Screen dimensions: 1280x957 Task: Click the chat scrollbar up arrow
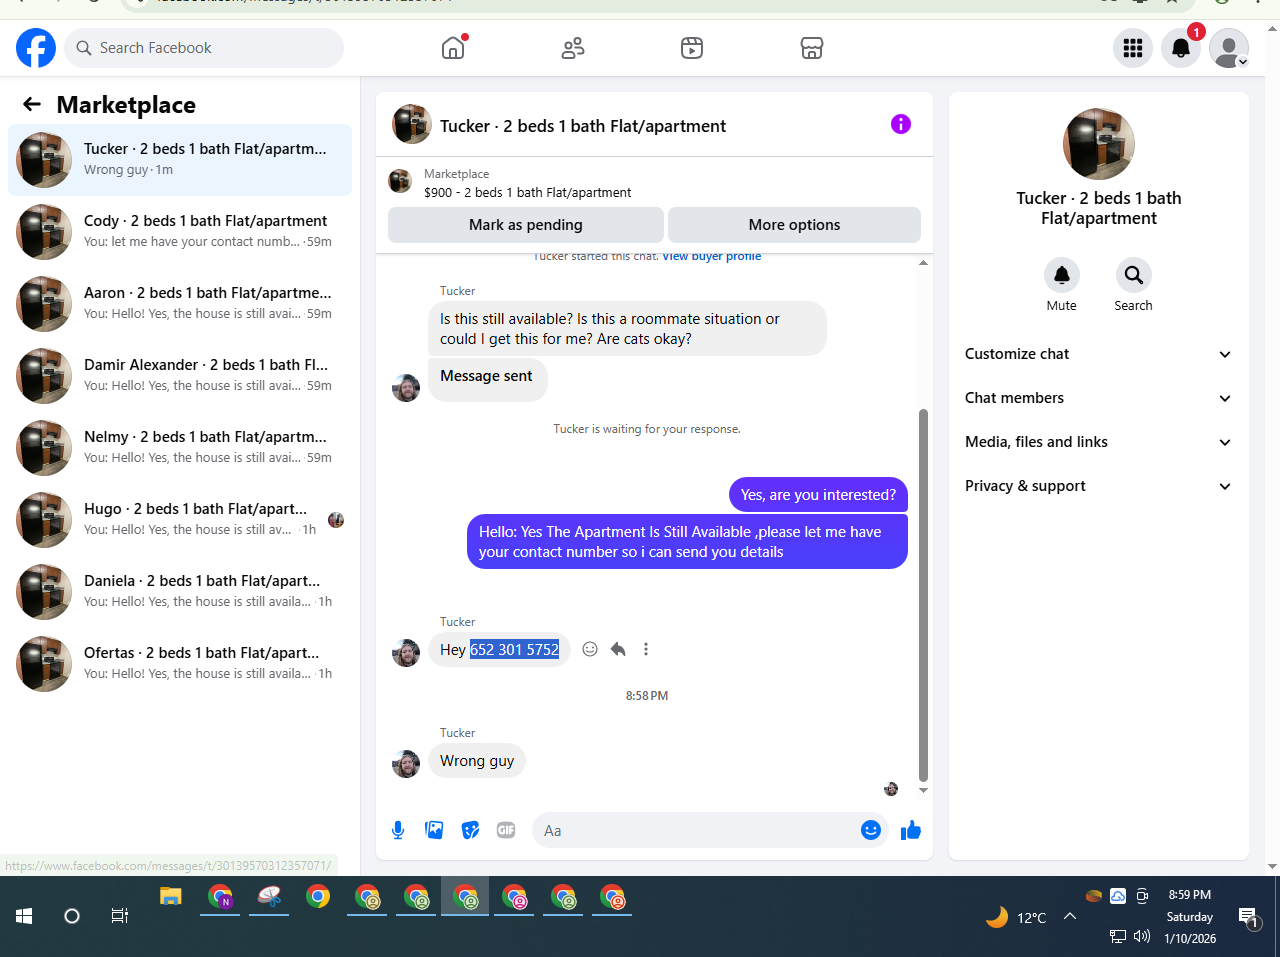[x=923, y=263]
